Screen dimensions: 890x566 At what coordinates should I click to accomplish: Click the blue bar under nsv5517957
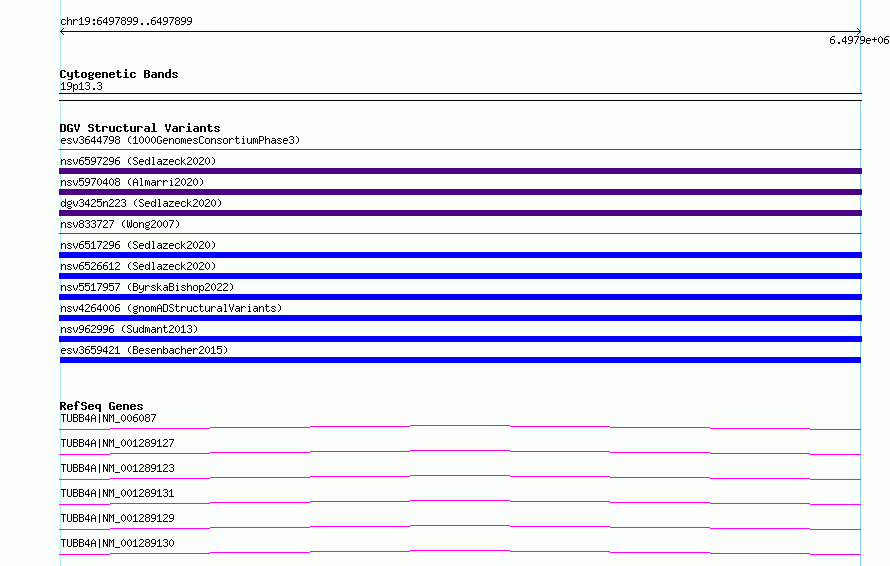click(460, 297)
